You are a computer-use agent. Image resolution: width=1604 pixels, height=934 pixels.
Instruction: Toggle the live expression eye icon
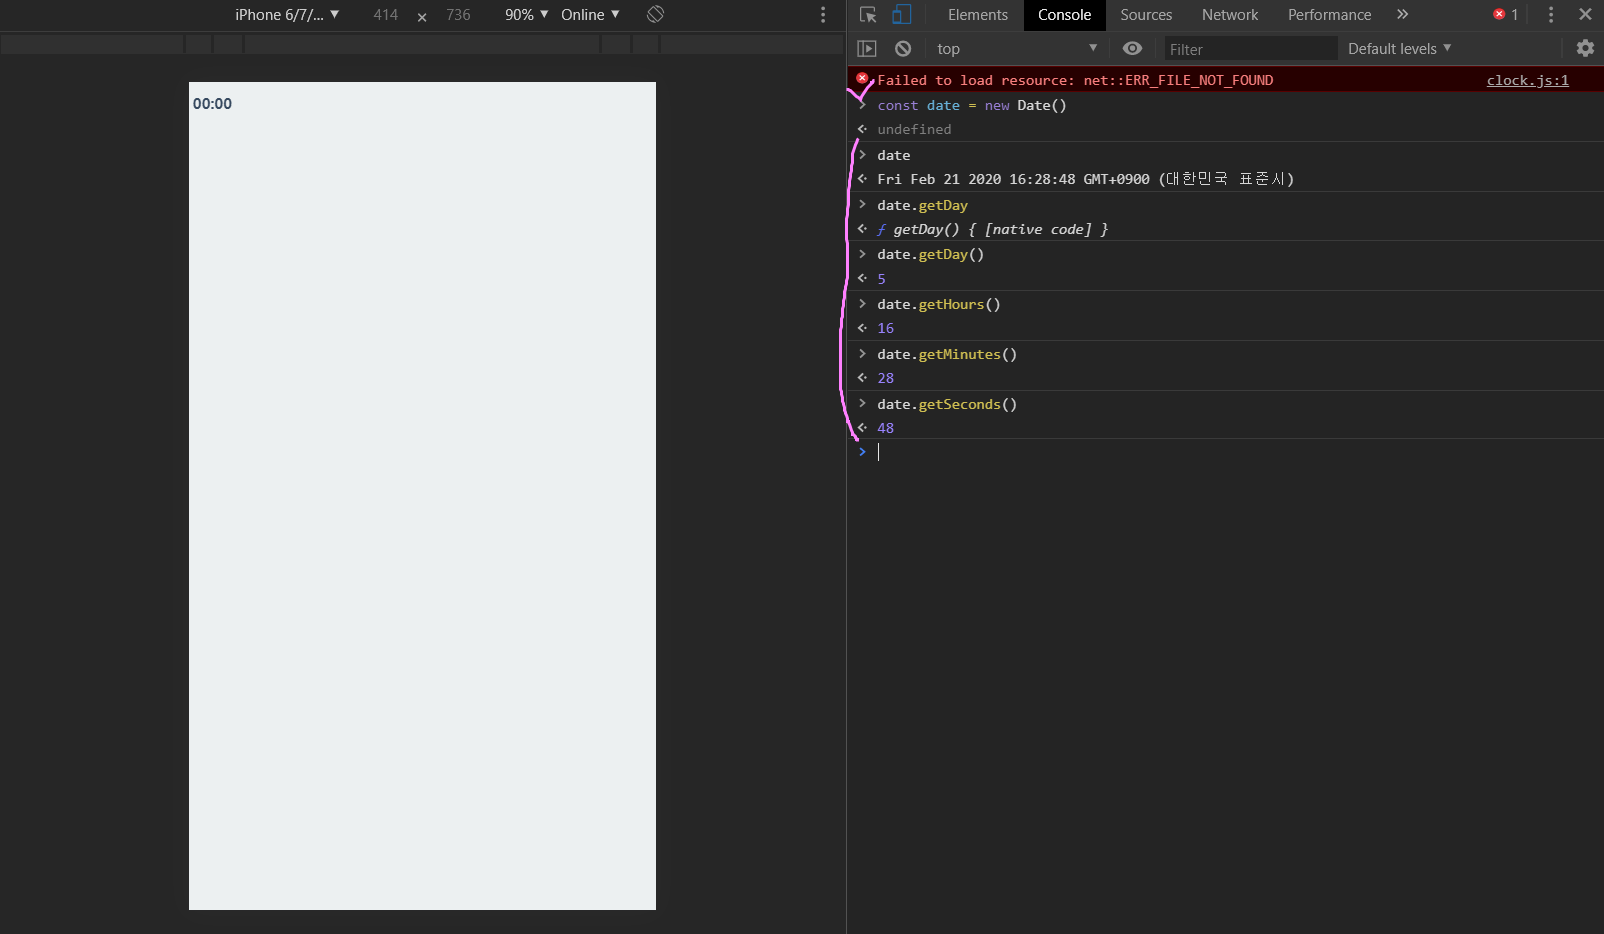pos(1132,49)
